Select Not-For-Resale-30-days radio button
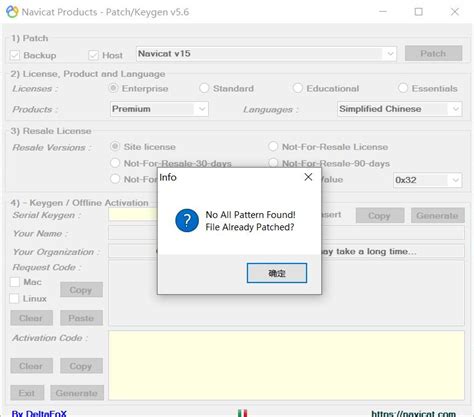This screenshot has height=417, width=474. point(115,163)
